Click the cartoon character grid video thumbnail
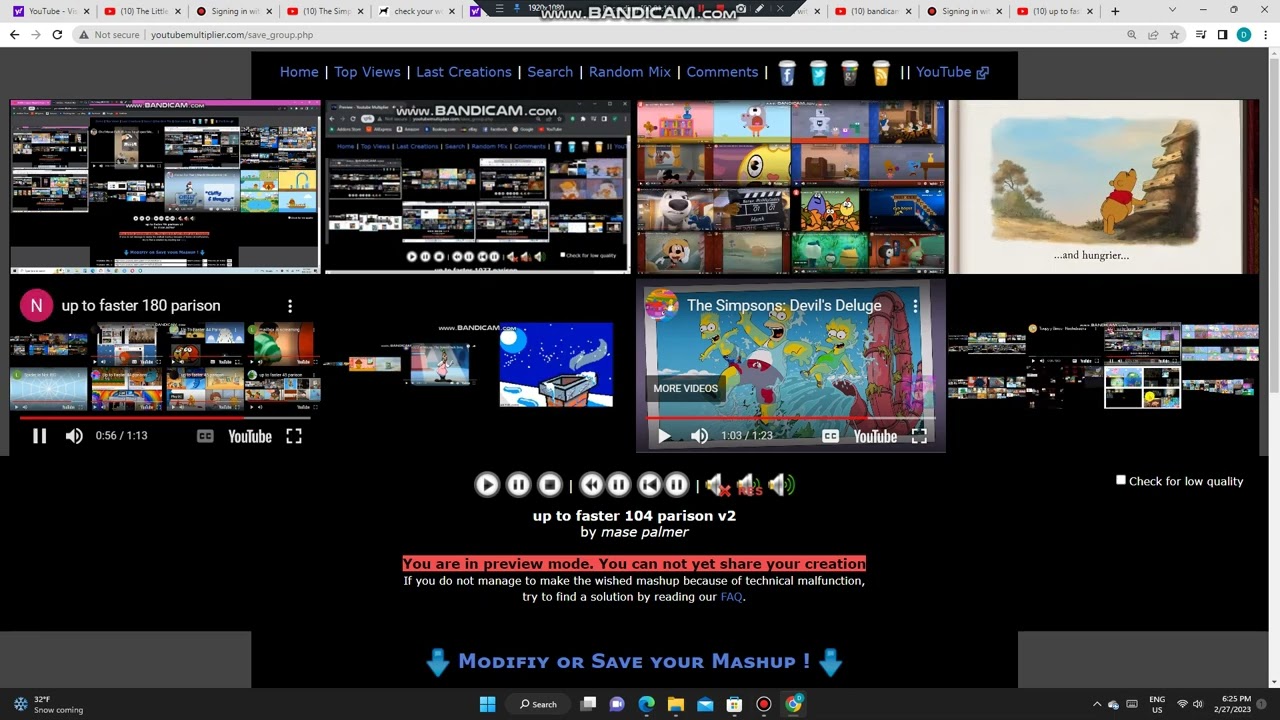The width and height of the screenshot is (1280, 720). 791,187
